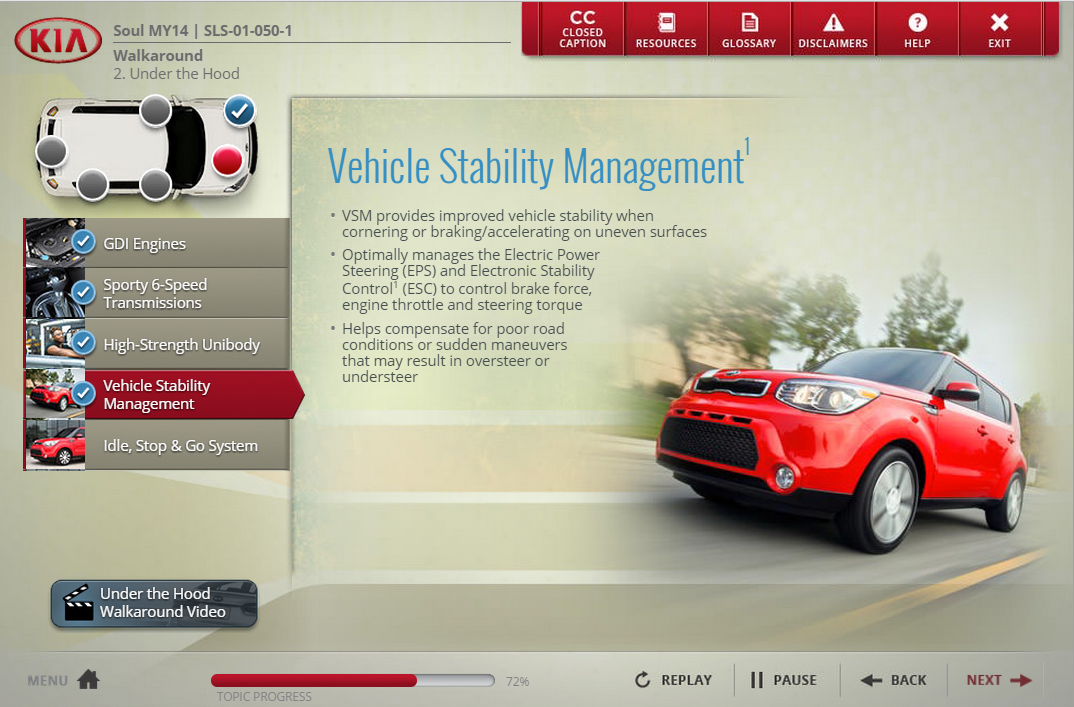Click the Vehicle Stability Management heading
This screenshot has height=707, width=1074.
538,166
